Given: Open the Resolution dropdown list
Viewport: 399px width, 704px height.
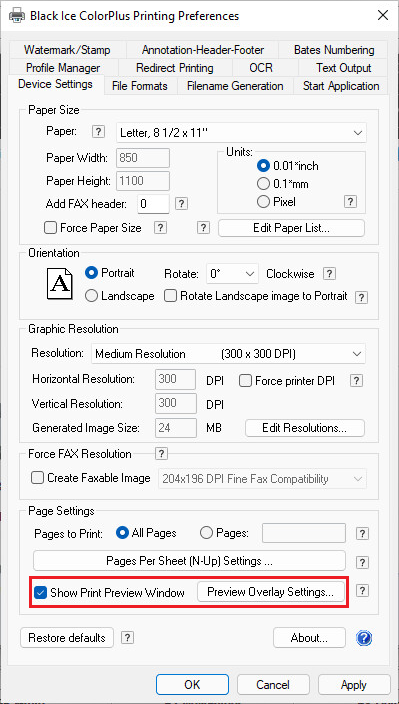Looking at the screenshot, I should pos(228,354).
